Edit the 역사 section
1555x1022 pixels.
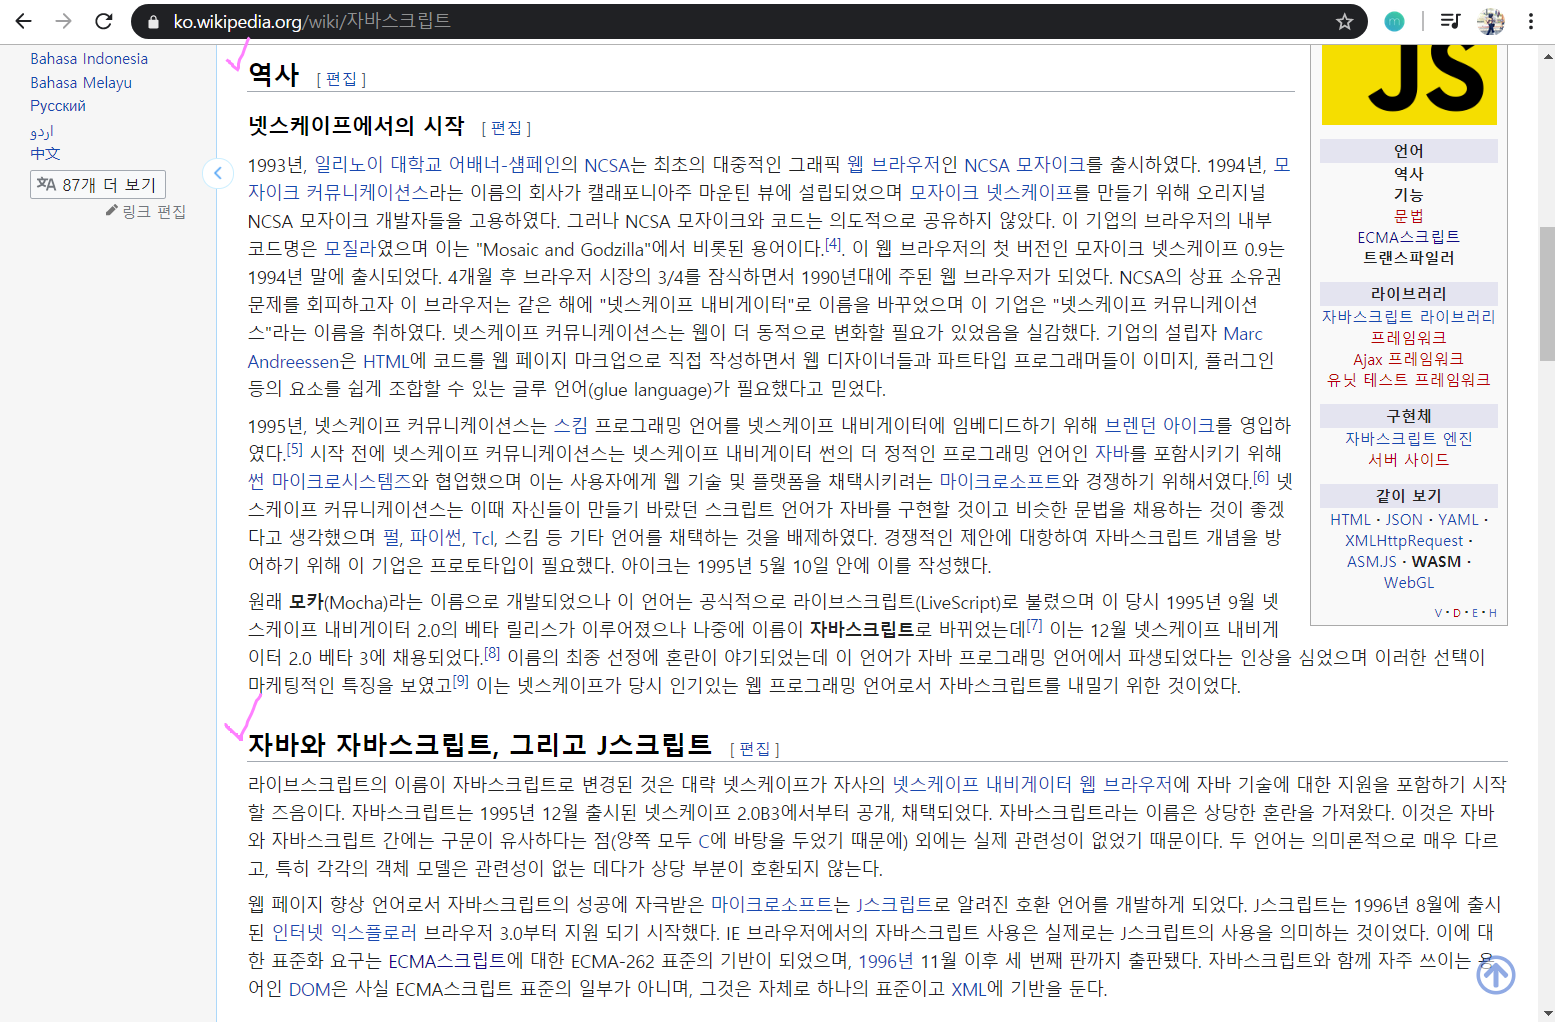pos(341,79)
